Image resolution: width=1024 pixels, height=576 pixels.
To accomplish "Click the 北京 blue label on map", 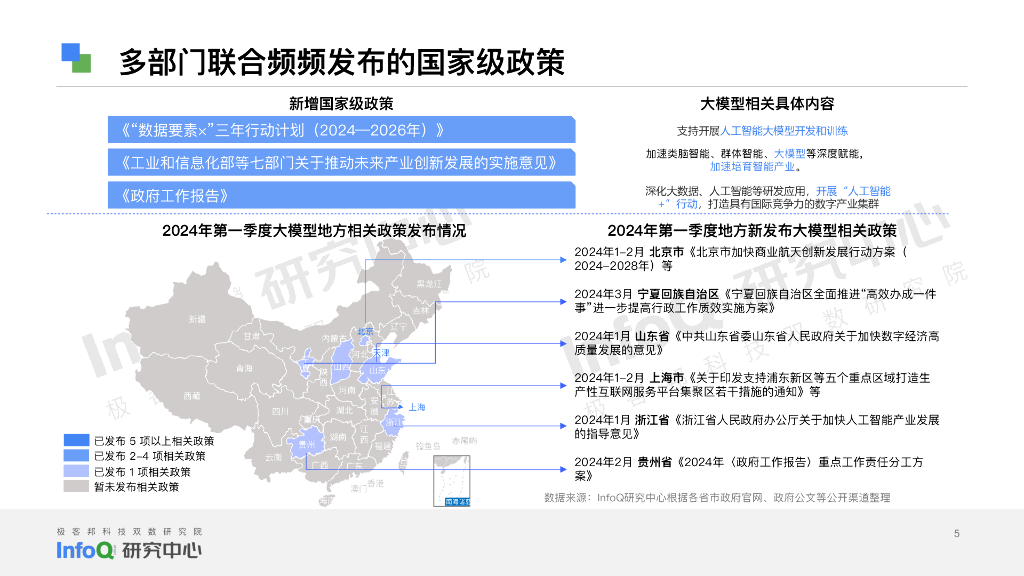I will click(x=365, y=332).
